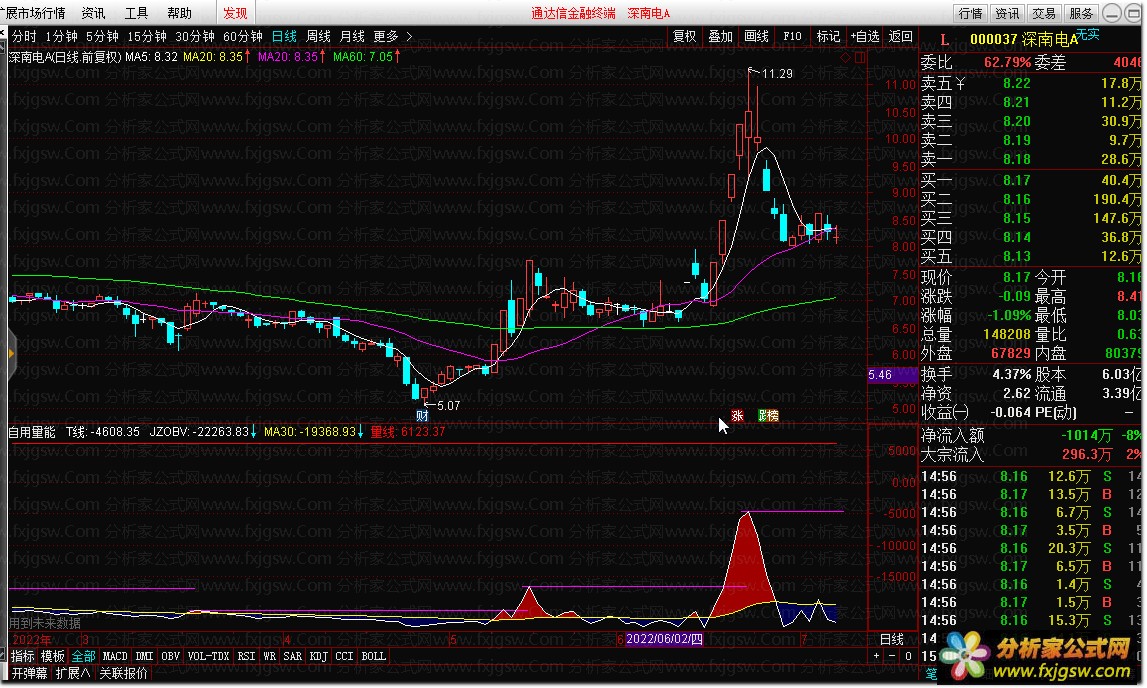The height and width of the screenshot is (688, 1147).
Task: Click the 2022/06/02/四 date marker on timeline
Action: point(664,638)
